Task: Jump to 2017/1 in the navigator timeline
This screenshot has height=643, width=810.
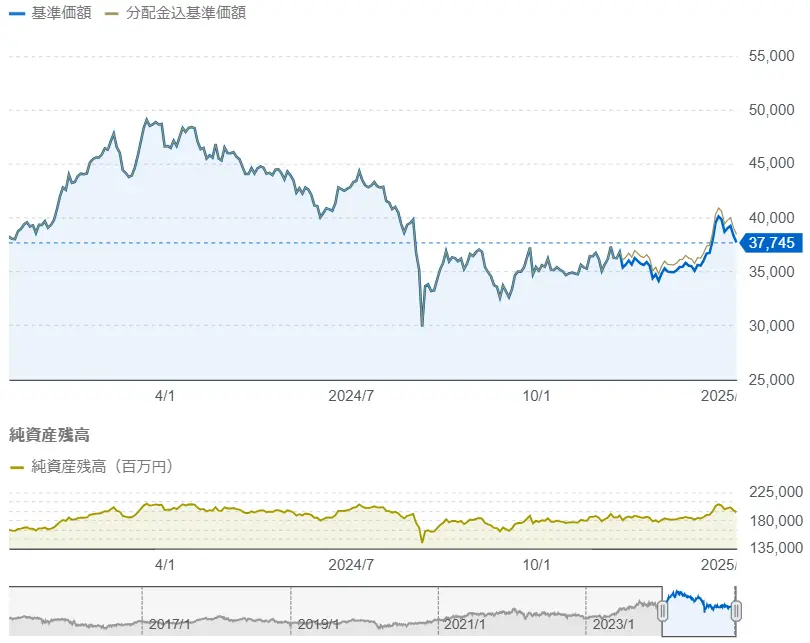Action: coord(169,624)
